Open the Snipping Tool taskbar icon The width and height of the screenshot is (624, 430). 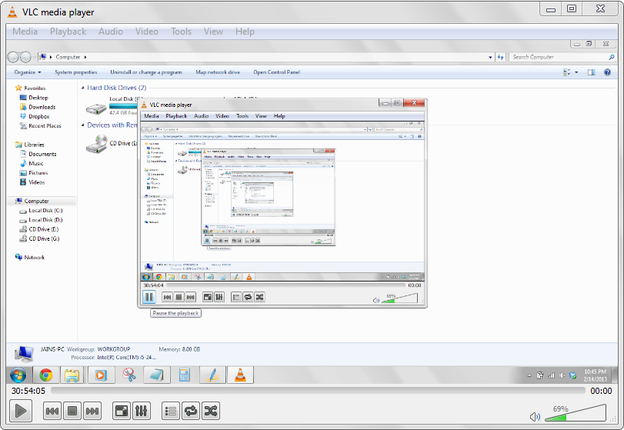tap(129, 375)
